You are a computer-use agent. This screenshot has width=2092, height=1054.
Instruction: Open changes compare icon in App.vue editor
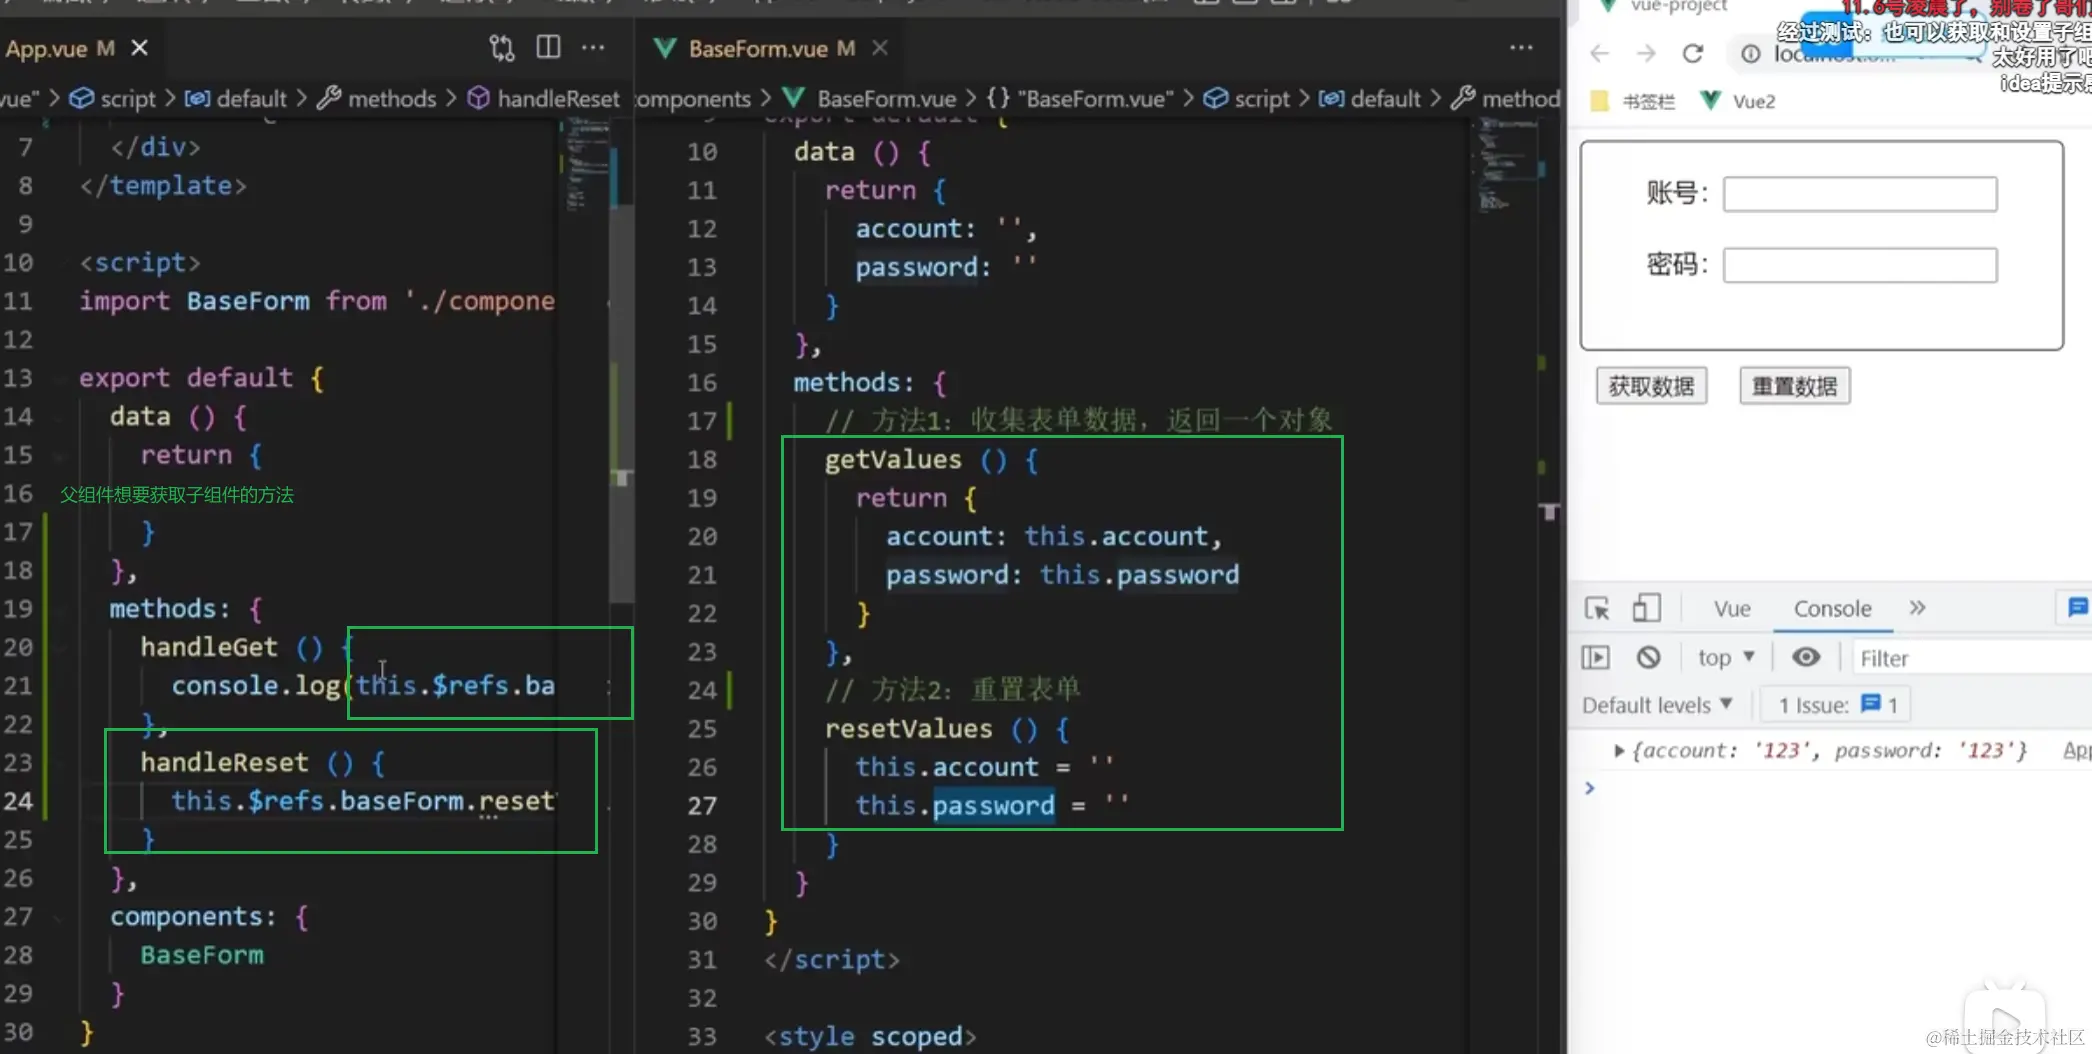tap(502, 48)
